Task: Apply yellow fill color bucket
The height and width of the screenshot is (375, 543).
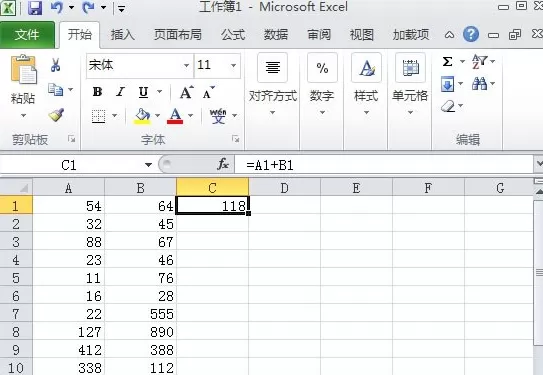Action: [x=142, y=116]
